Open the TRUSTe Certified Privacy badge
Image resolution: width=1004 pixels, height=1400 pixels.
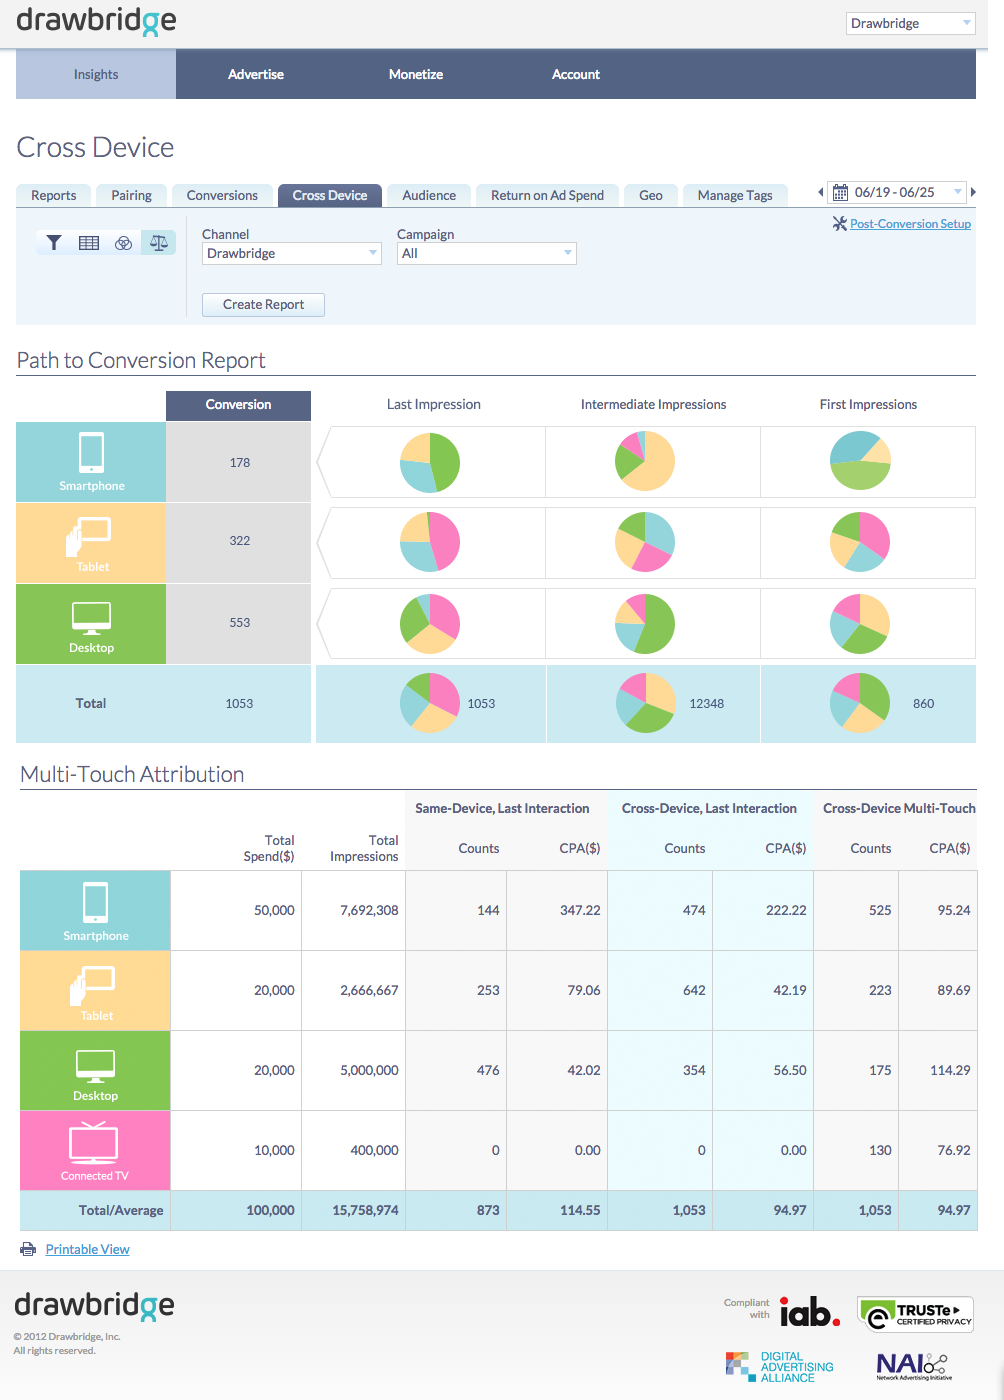[916, 1315]
